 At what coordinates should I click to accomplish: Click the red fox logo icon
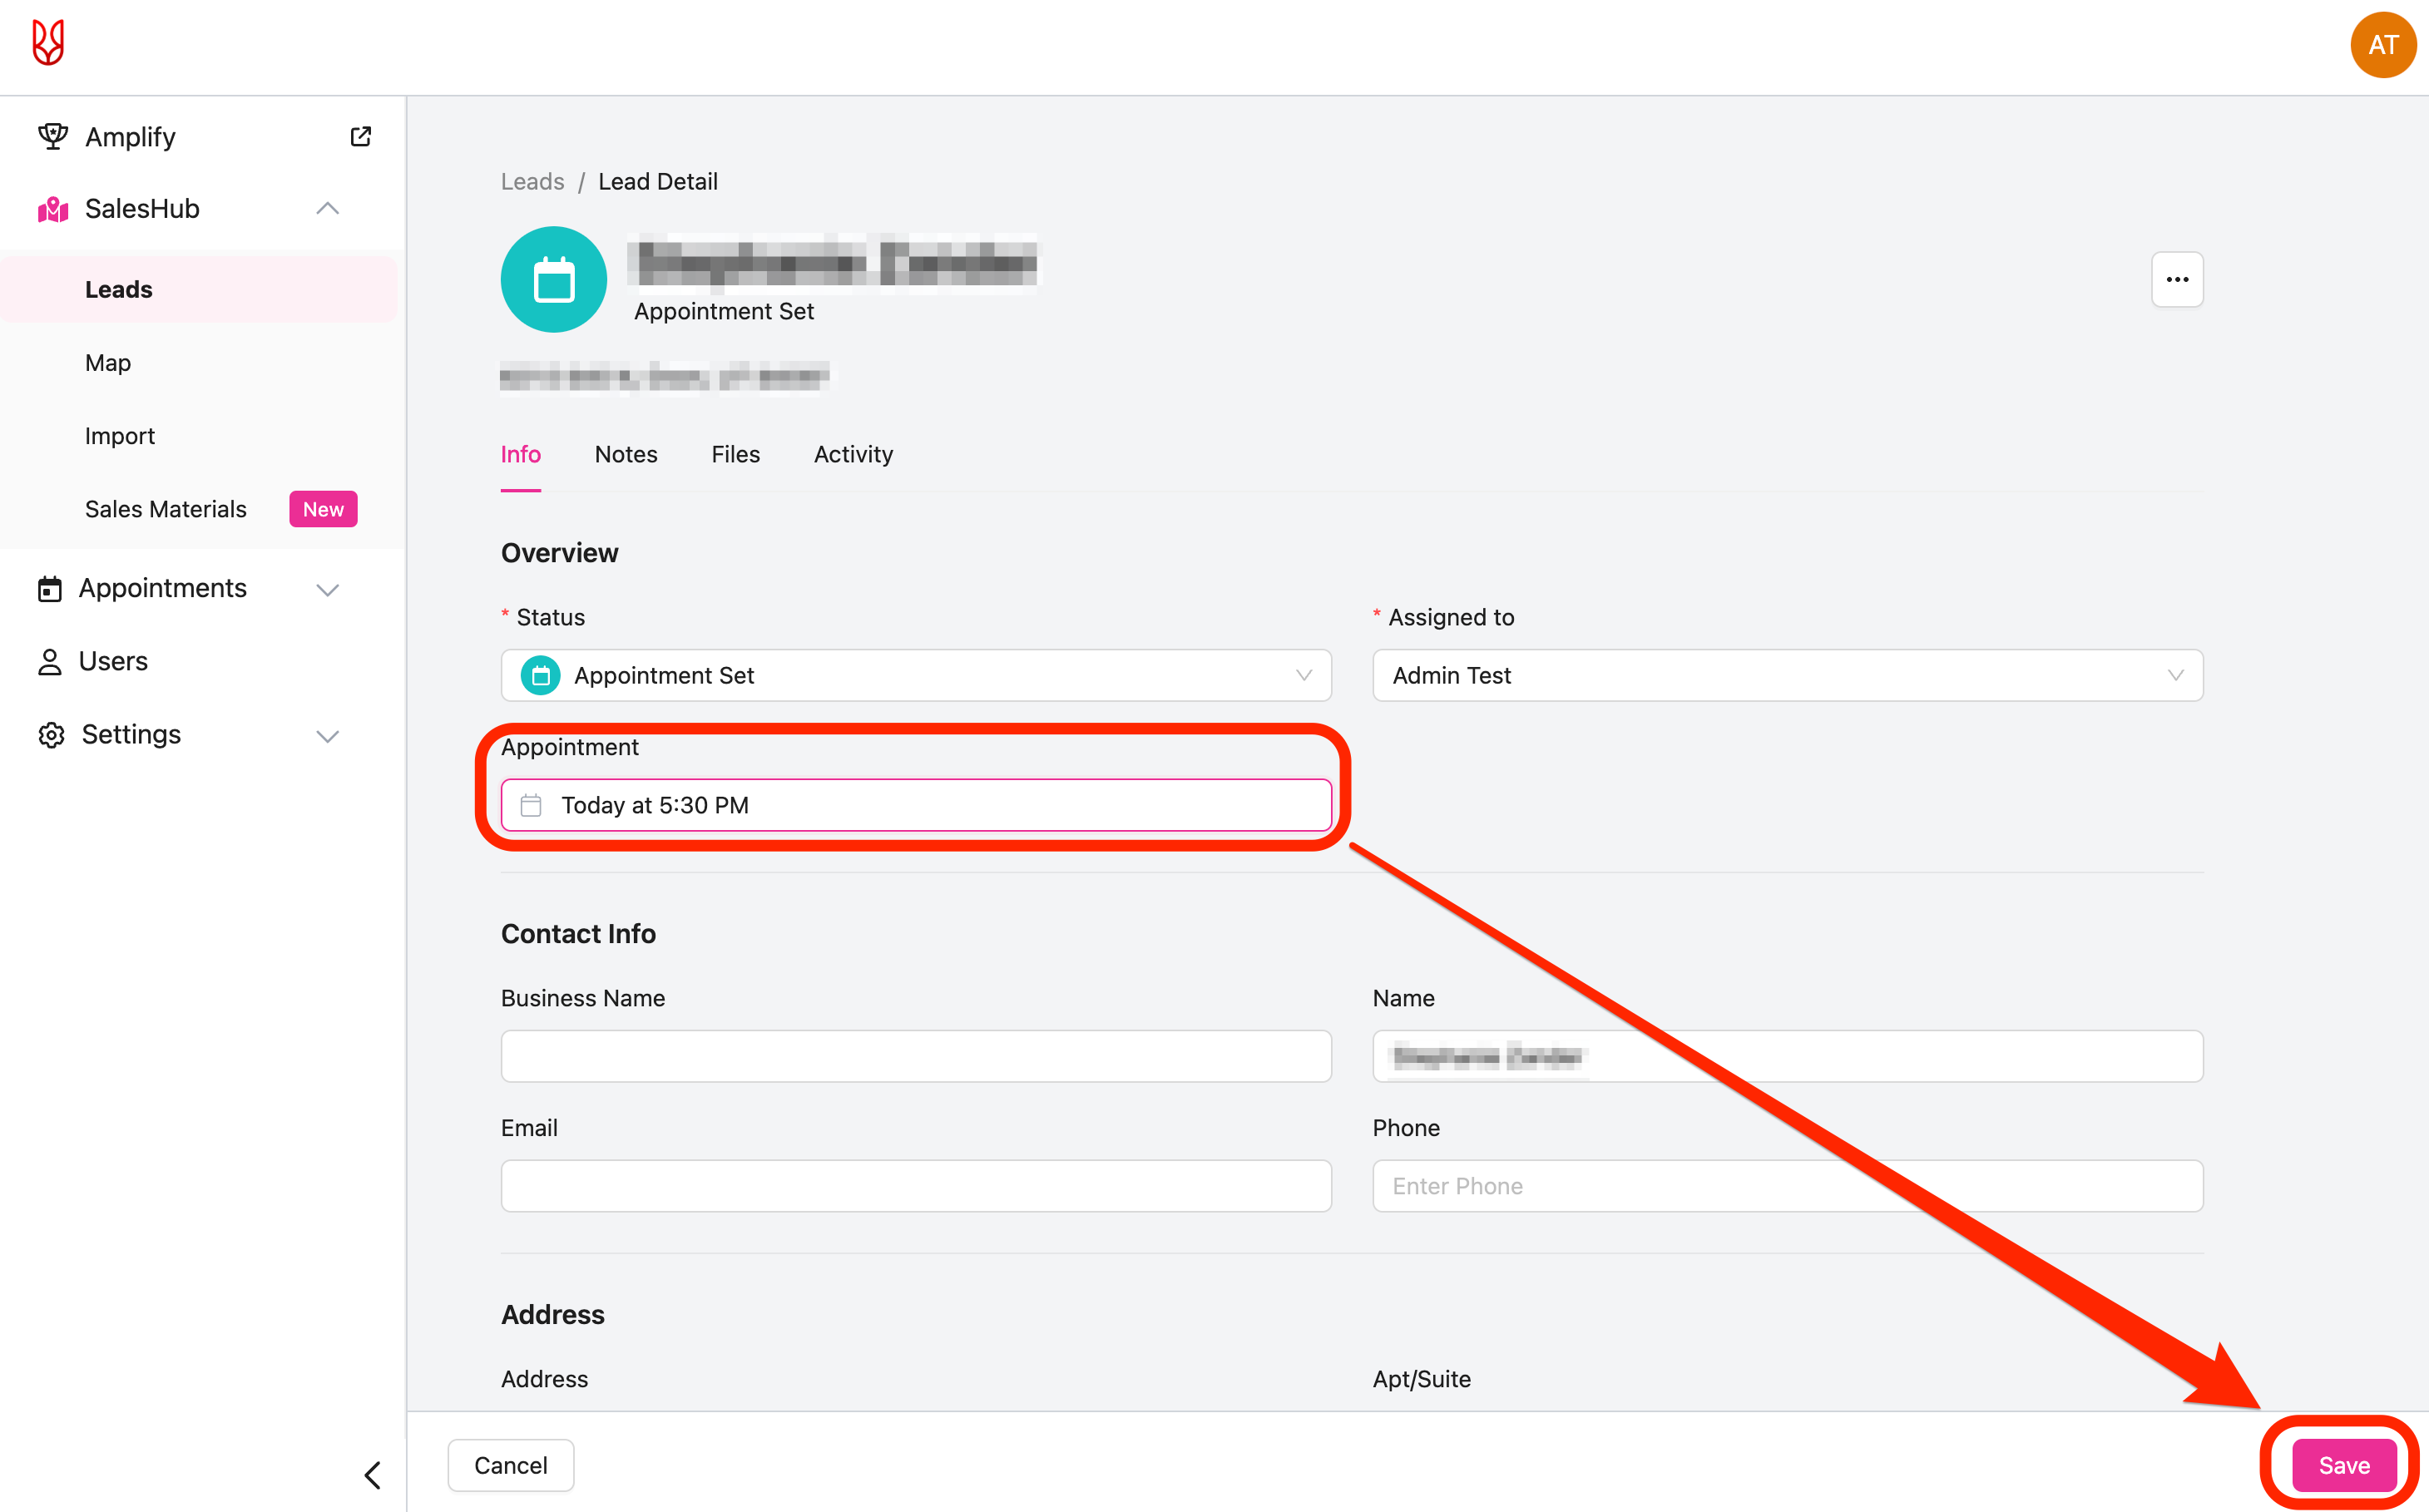coord(48,43)
